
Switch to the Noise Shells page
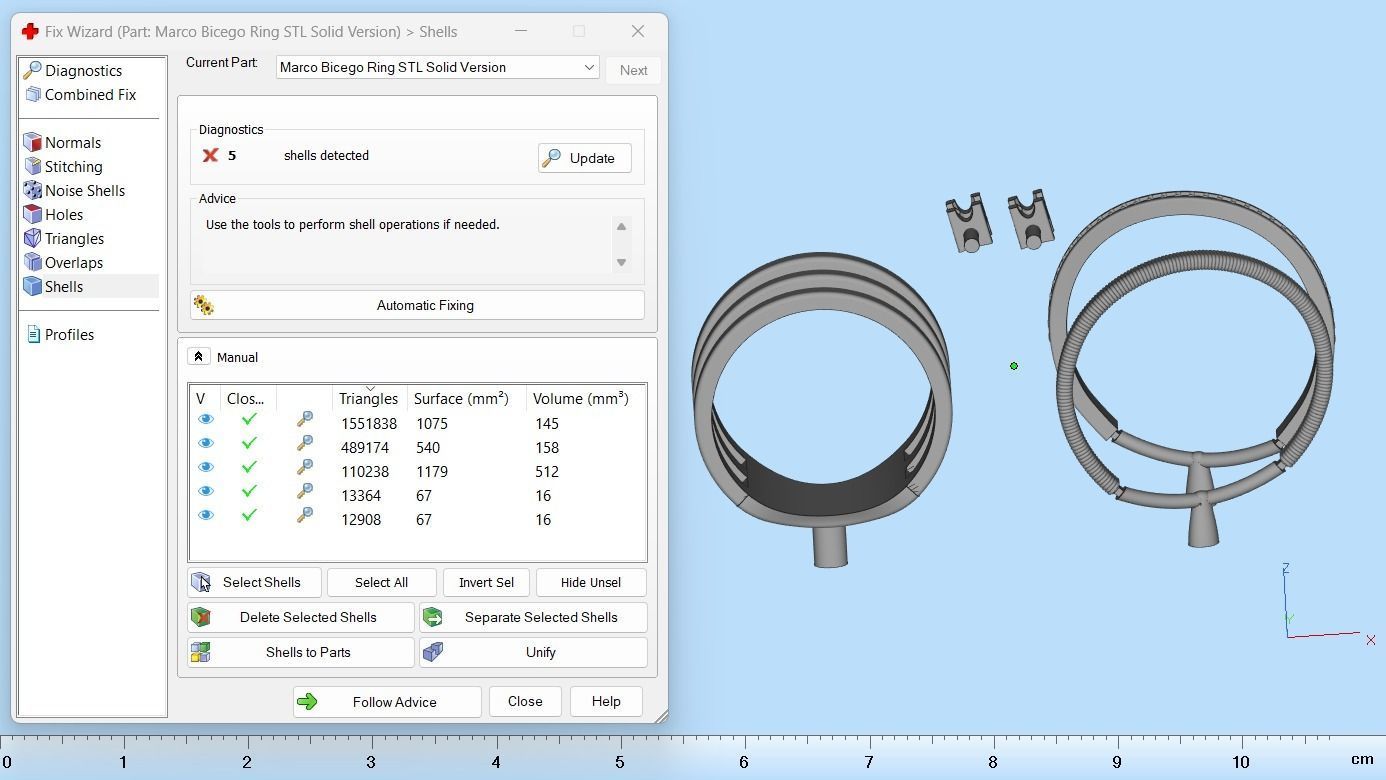point(85,190)
